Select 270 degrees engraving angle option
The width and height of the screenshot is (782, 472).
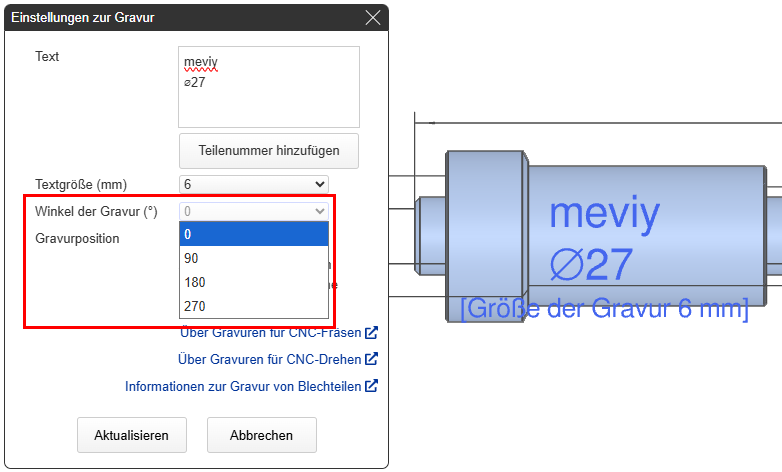coord(254,306)
